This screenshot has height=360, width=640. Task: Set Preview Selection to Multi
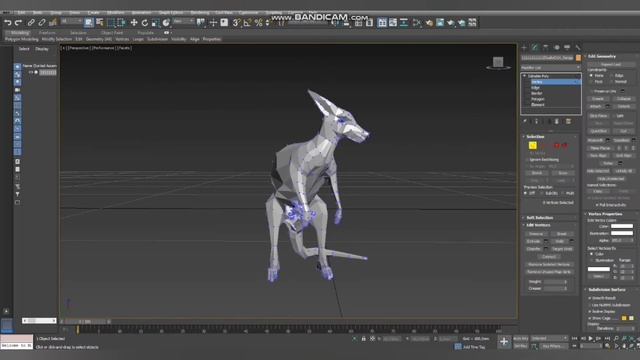pyautogui.click(x=563, y=193)
